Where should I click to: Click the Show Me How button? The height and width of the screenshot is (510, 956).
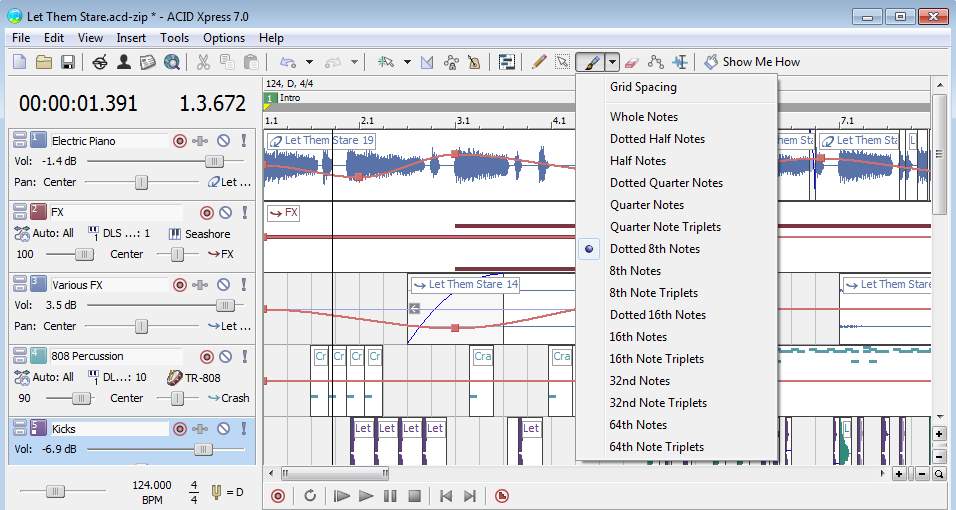tap(752, 62)
